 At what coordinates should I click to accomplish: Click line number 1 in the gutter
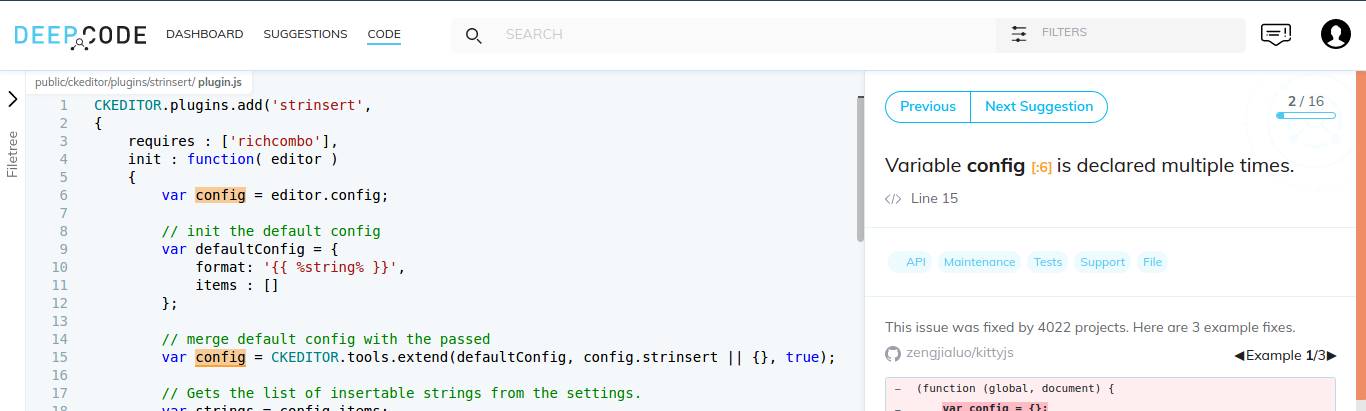63,105
